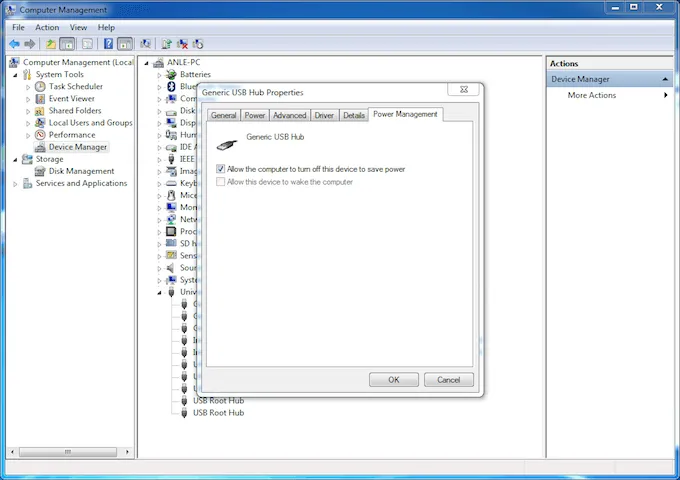Screen dimensions: 680x480
Task: Expand the Batteries device category
Action: click(159, 75)
